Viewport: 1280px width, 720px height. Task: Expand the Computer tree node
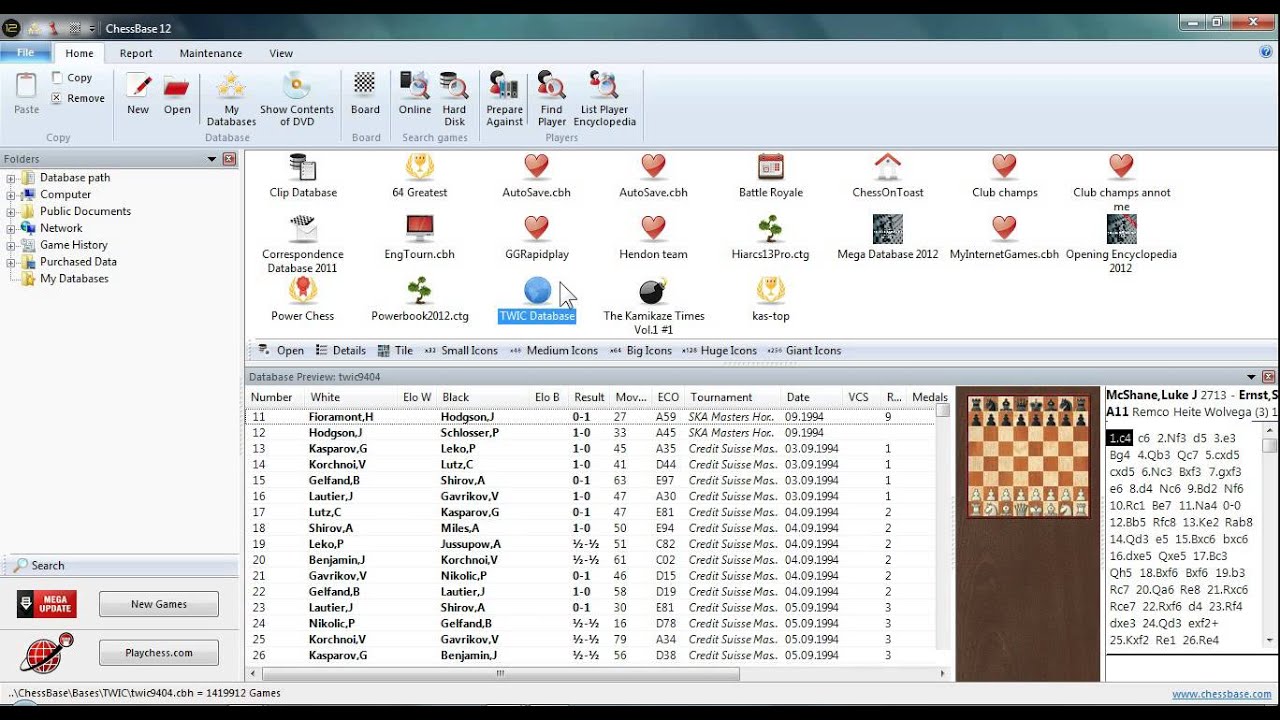(x=11, y=195)
